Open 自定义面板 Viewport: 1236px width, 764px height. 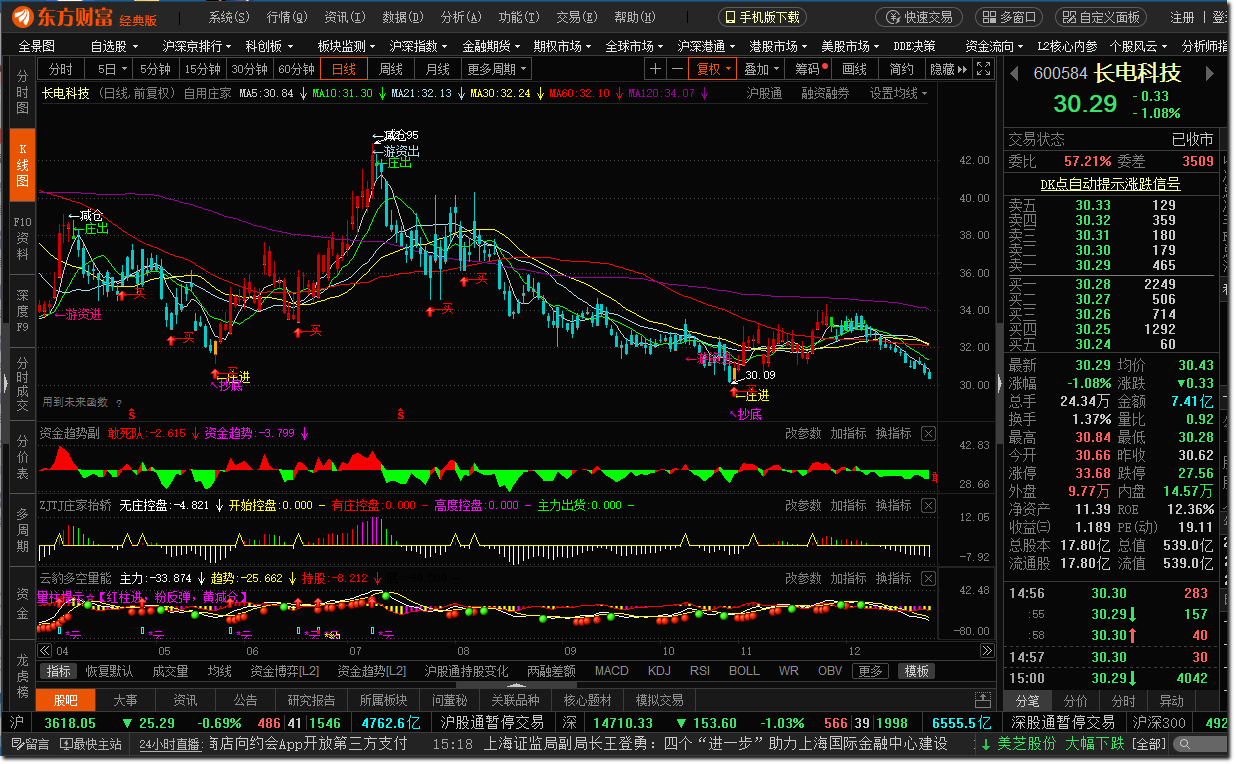[x=1100, y=17]
